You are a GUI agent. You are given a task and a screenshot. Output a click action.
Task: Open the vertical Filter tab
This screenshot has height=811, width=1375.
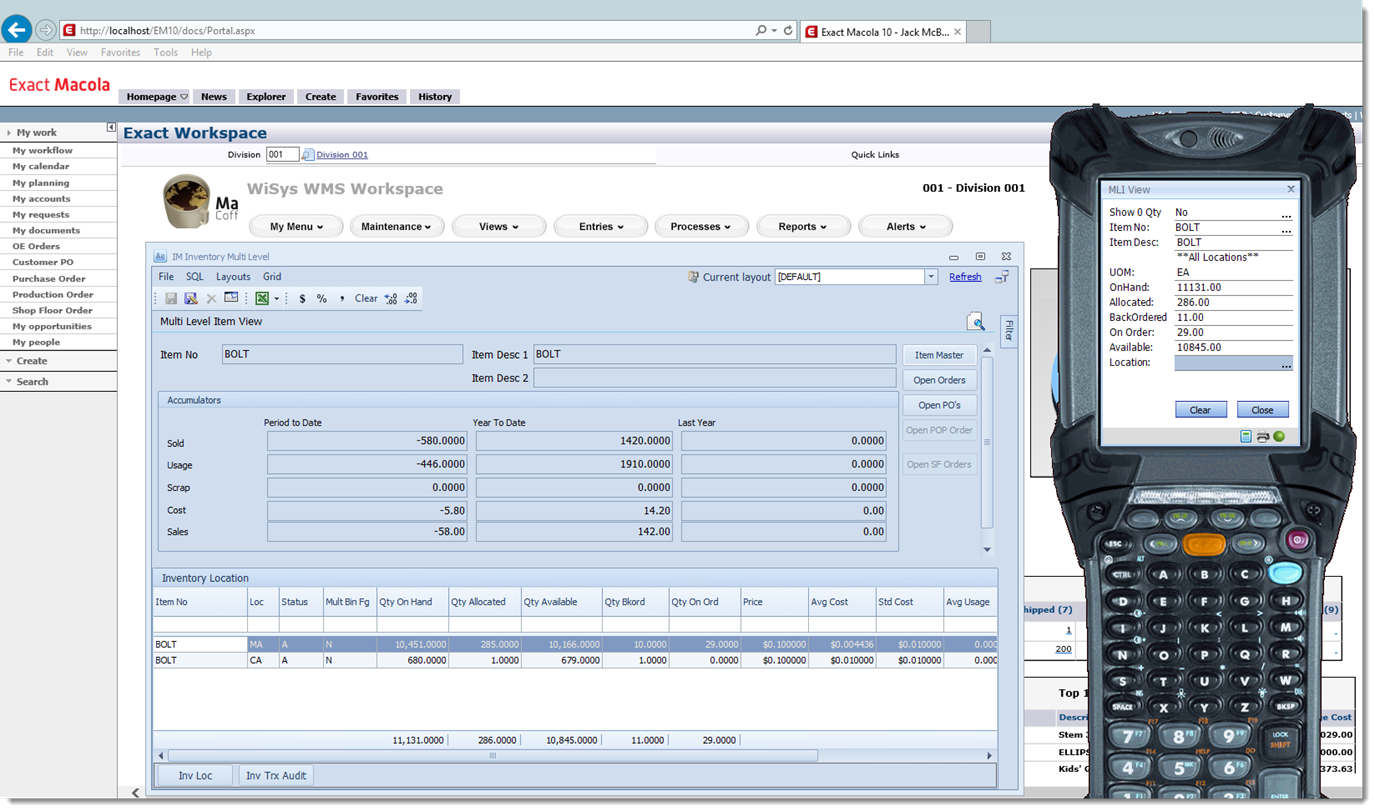coord(1008,331)
